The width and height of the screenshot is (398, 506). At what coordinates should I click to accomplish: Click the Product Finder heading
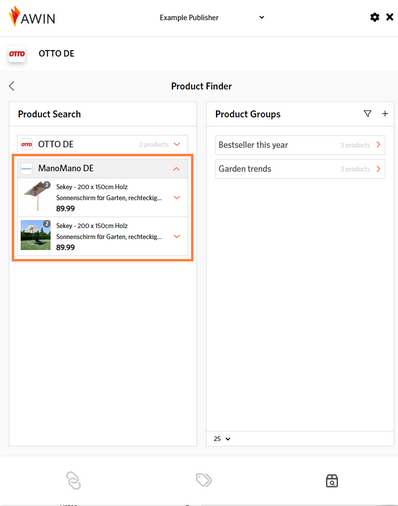point(201,86)
